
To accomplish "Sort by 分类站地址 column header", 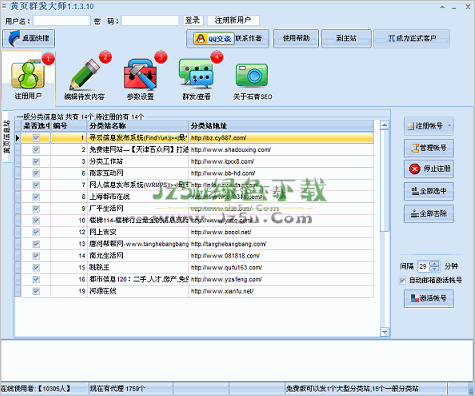I will (x=281, y=126).
